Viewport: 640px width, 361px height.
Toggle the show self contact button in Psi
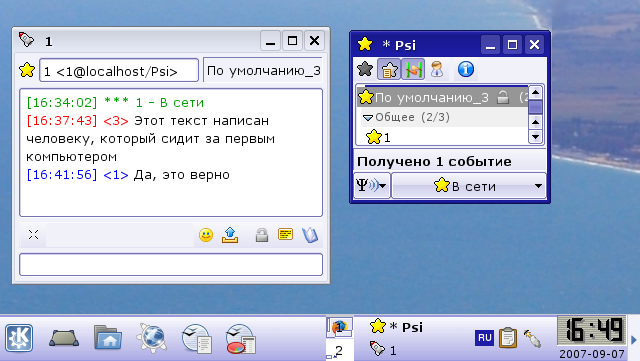[x=437, y=69]
